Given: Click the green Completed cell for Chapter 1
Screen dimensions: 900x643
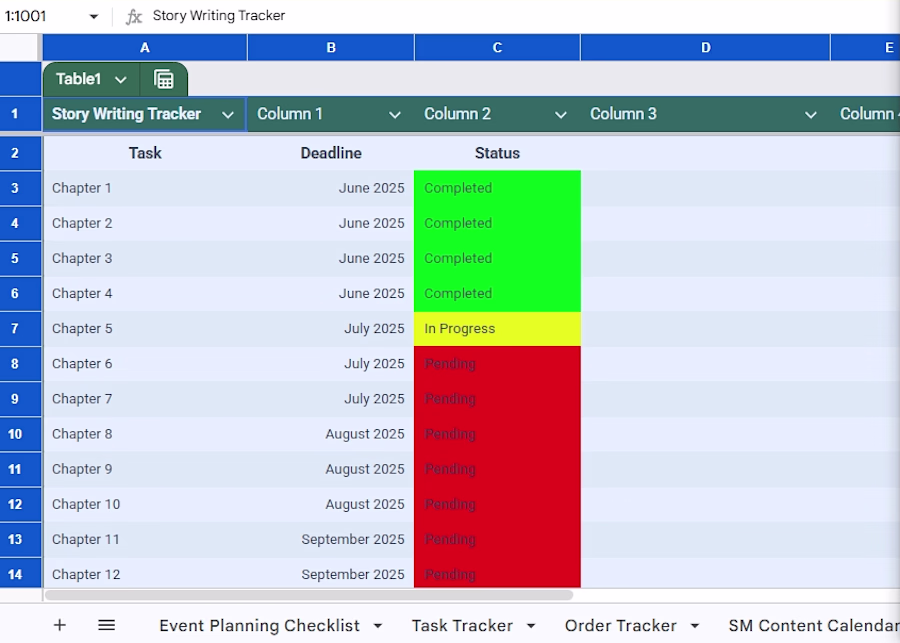Looking at the screenshot, I should pyautogui.click(x=497, y=188).
